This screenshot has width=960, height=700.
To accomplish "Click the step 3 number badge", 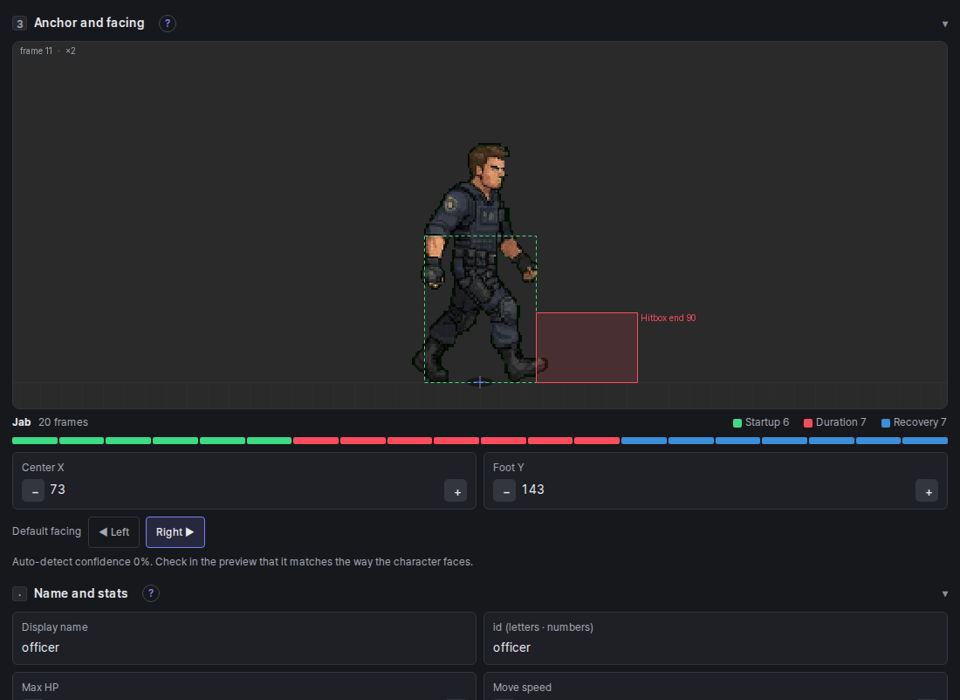I will click(x=20, y=23).
